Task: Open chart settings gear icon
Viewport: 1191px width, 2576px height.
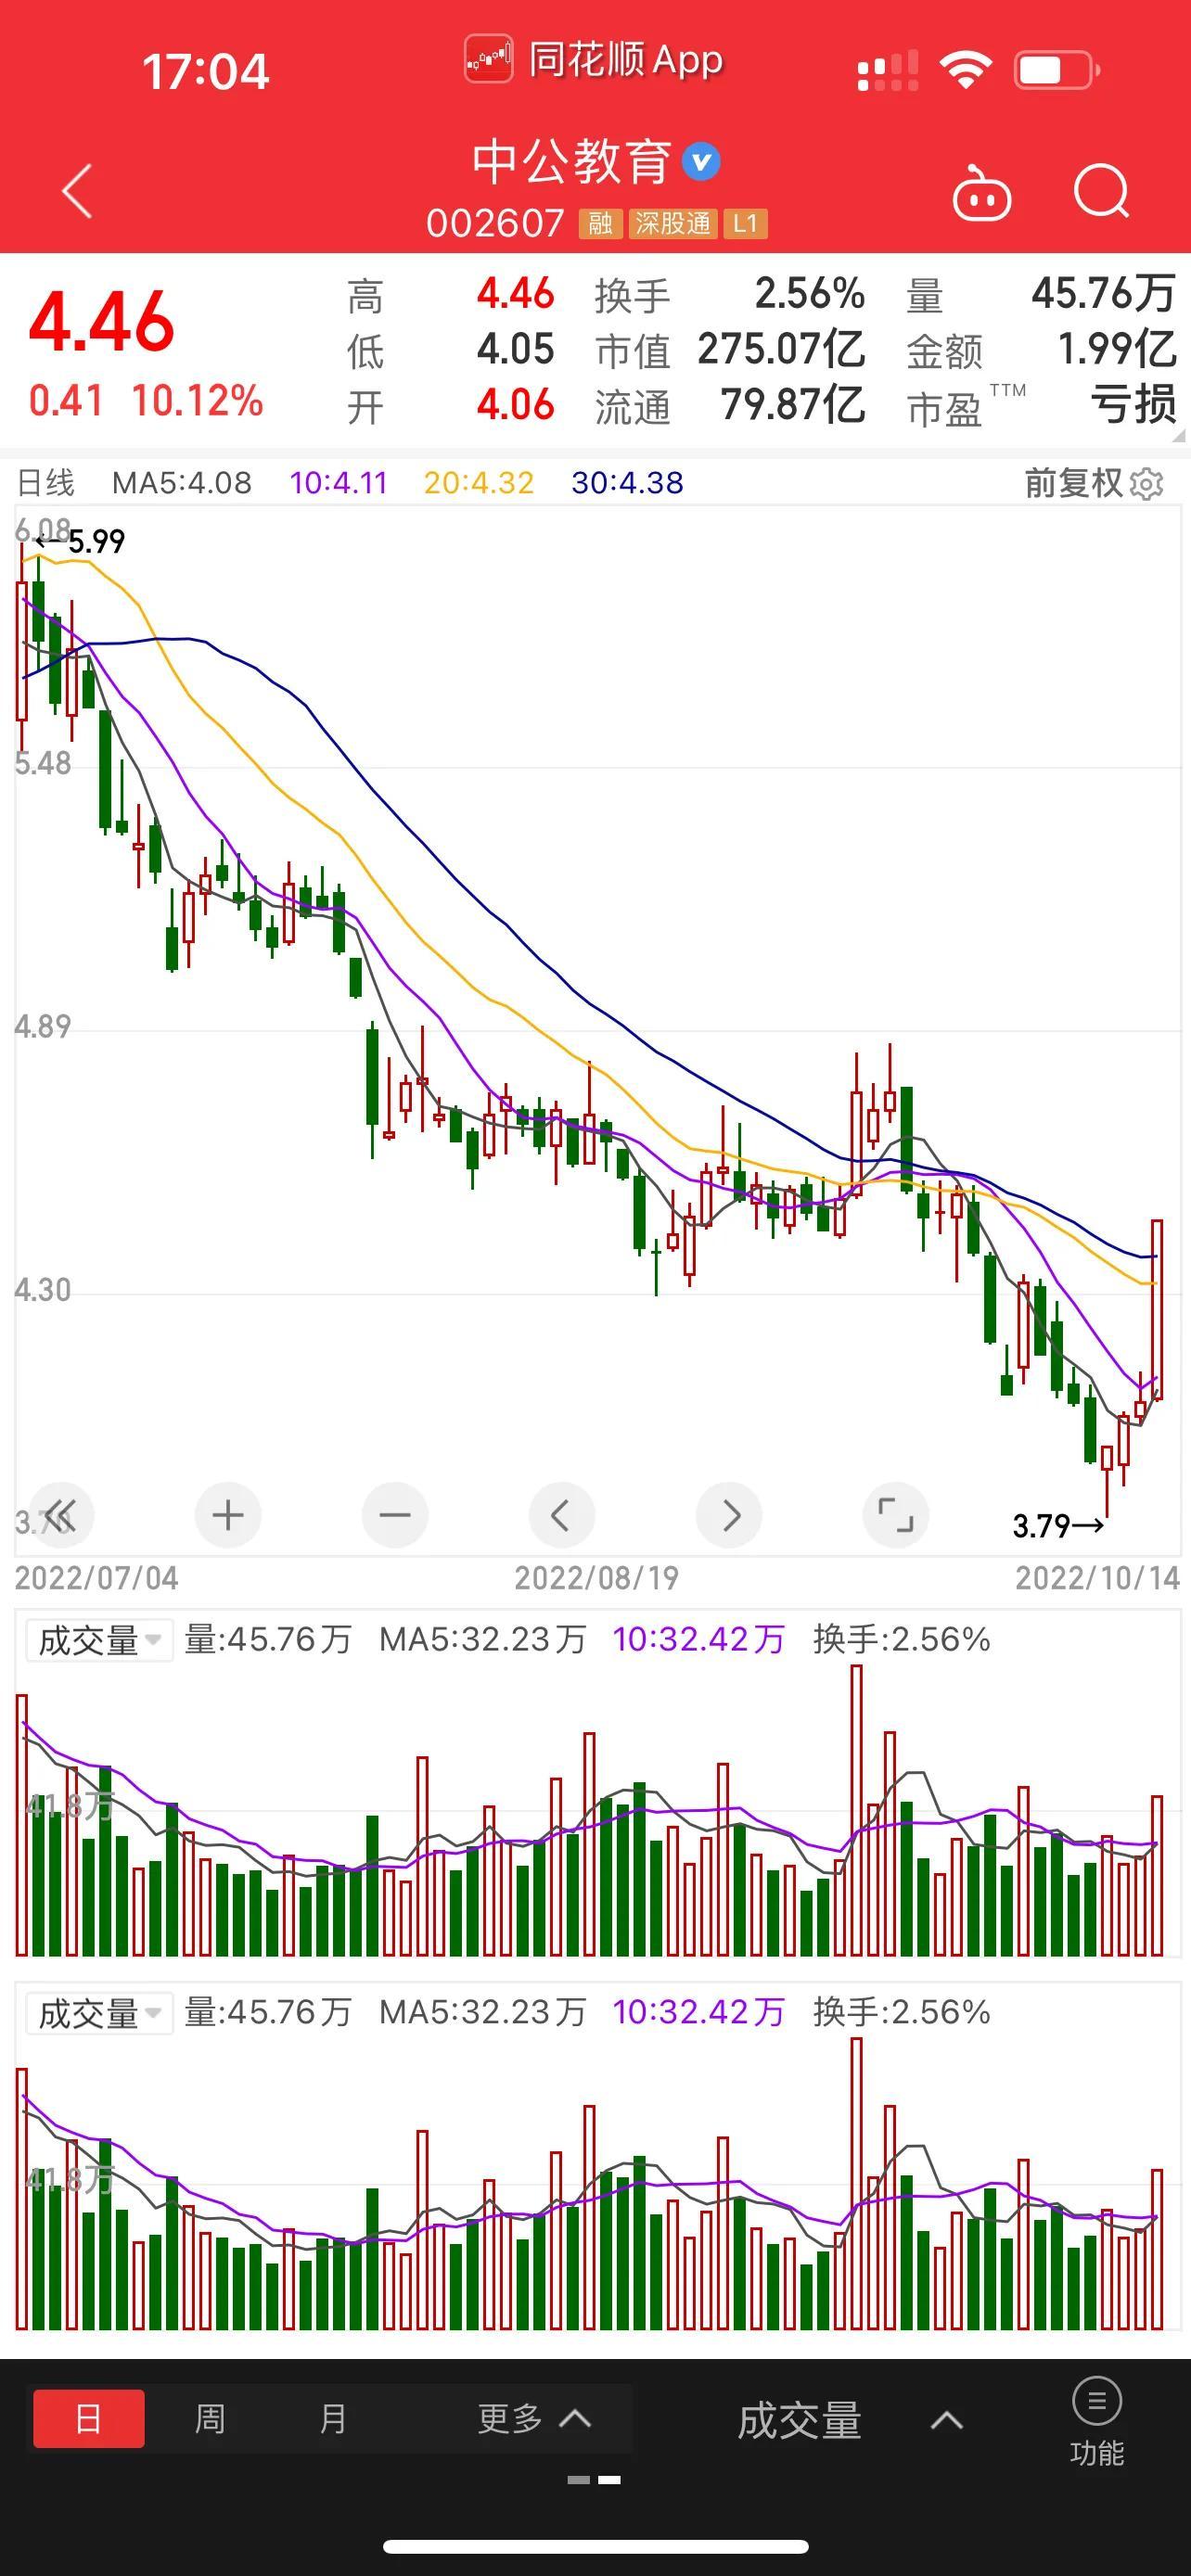Action: (x=1147, y=484)
